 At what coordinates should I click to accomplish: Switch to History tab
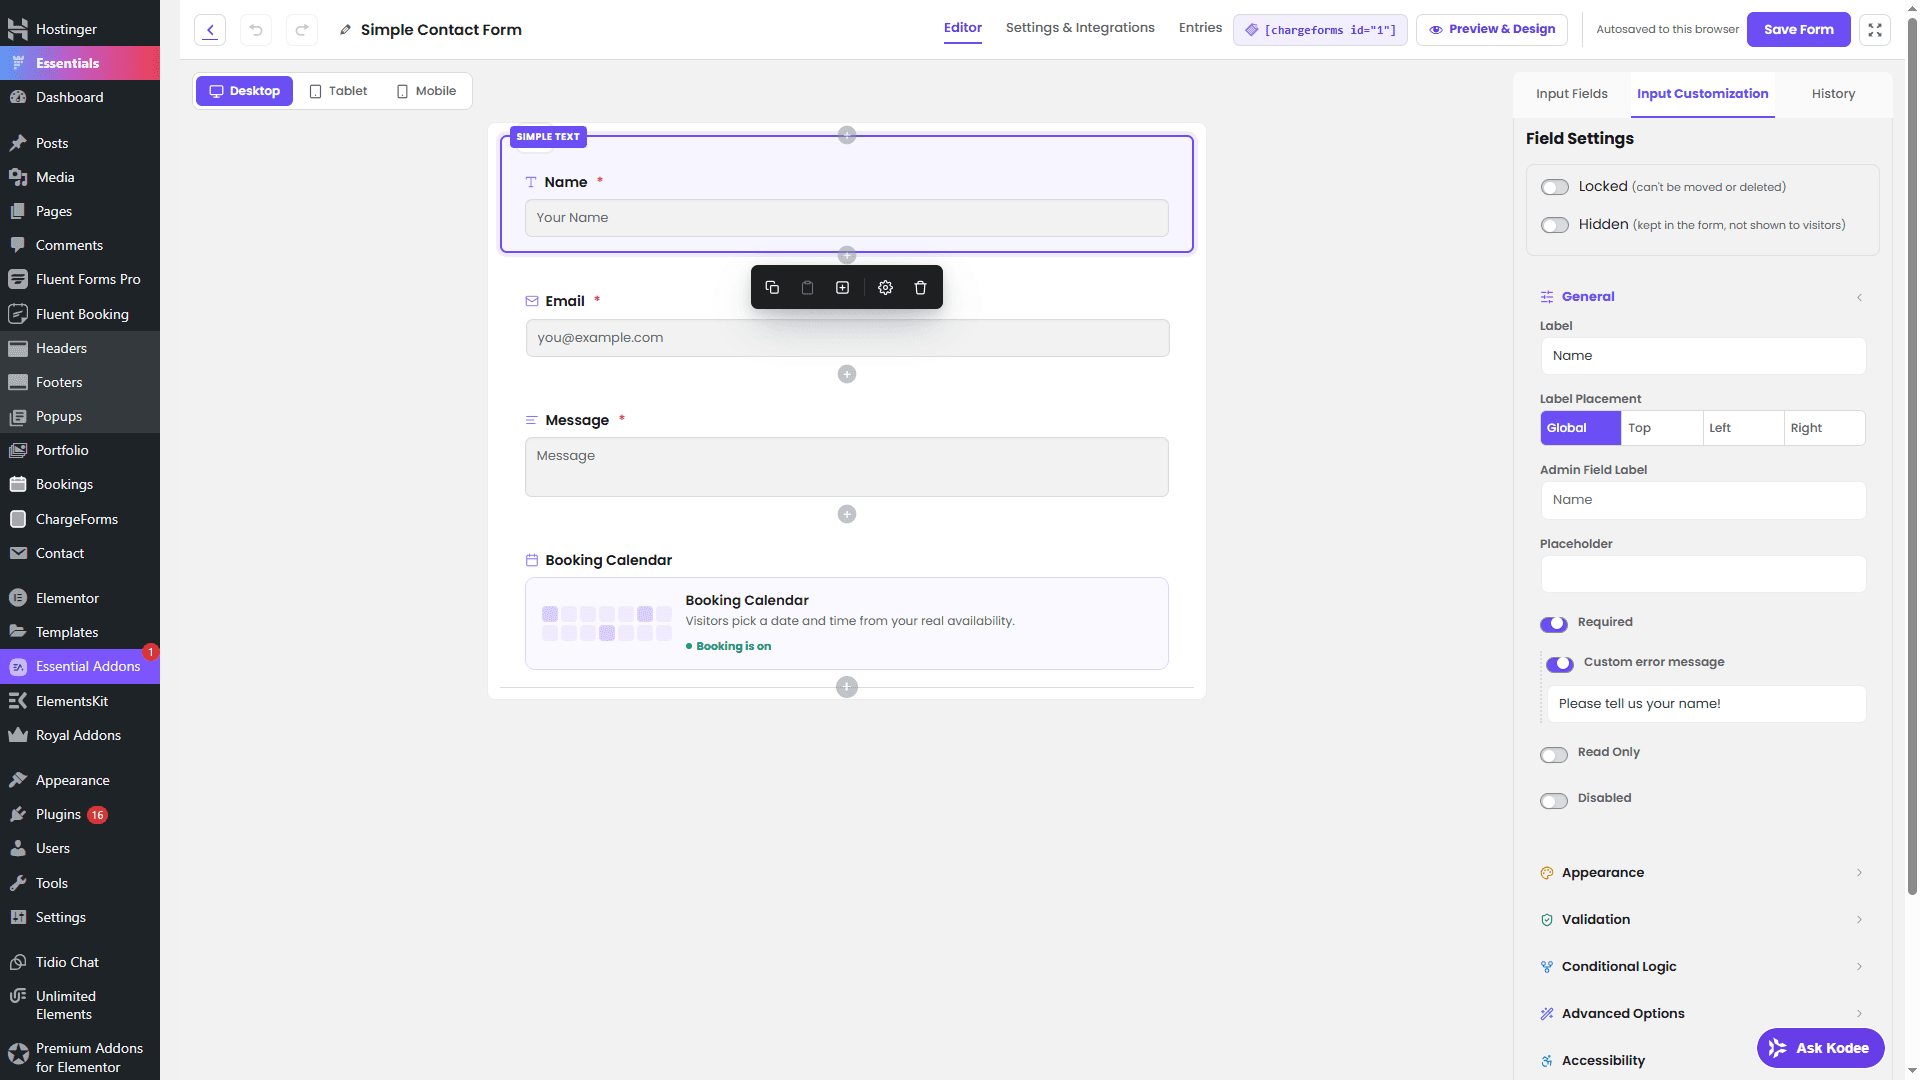click(1833, 94)
